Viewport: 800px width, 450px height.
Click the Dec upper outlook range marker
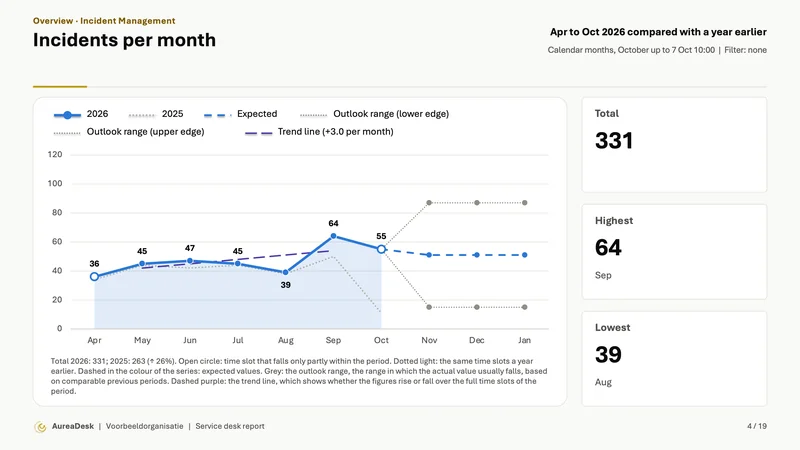pyautogui.click(x=477, y=203)
